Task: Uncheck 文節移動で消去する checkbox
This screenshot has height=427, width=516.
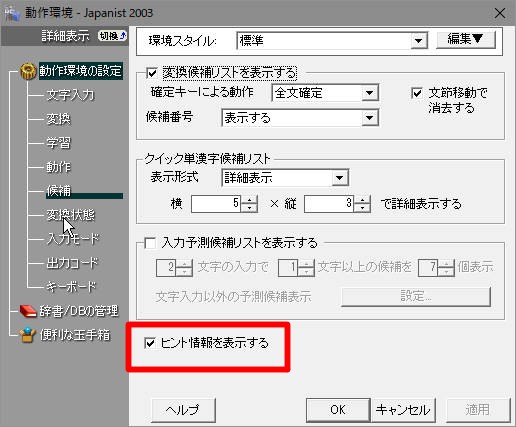Action: [417, 93]
